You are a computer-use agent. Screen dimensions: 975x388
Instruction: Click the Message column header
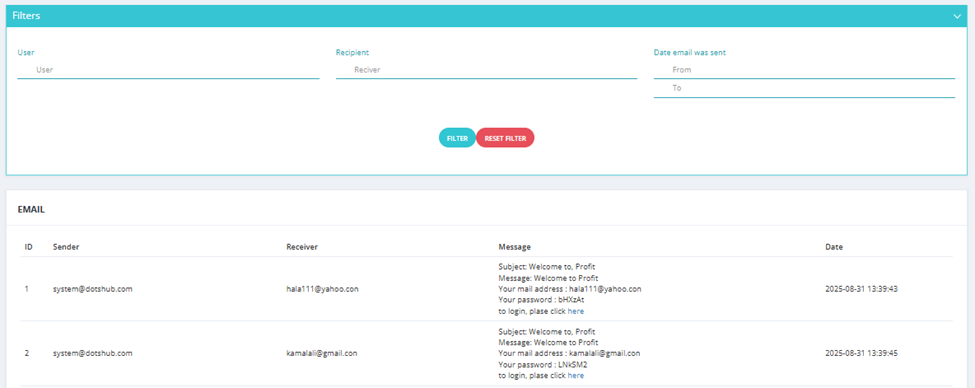[x=514, y=247]
